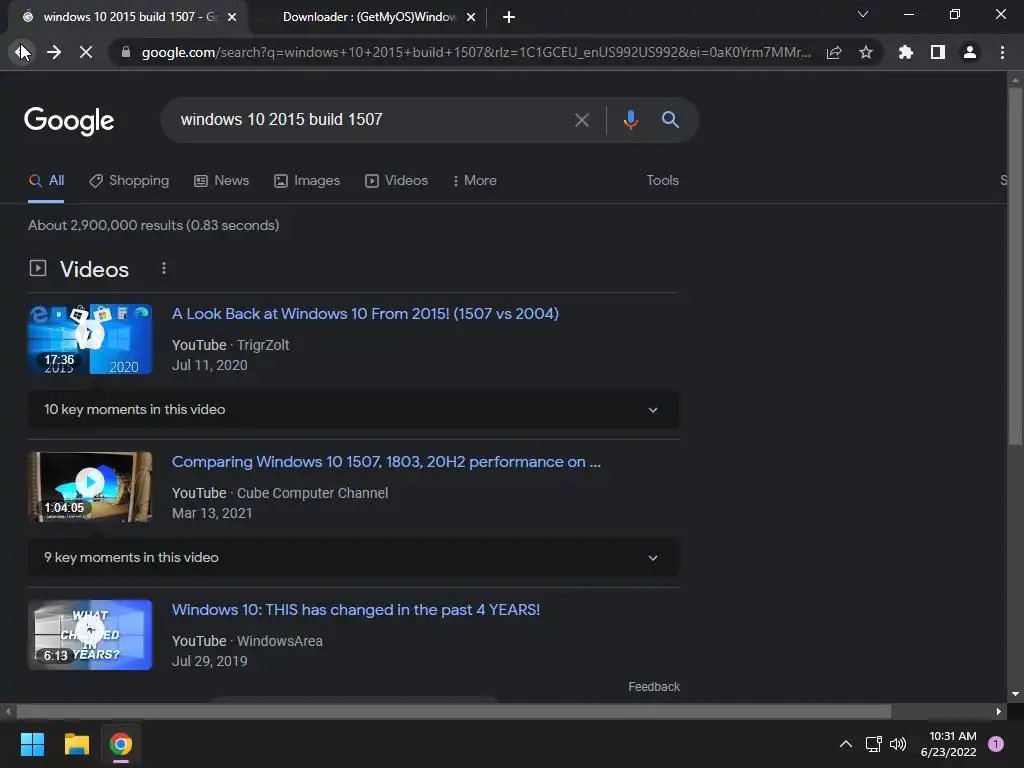Play the 17:36 video thumbnail
The width and height of the screenshot is (1024, 768).
coord(90,339)
